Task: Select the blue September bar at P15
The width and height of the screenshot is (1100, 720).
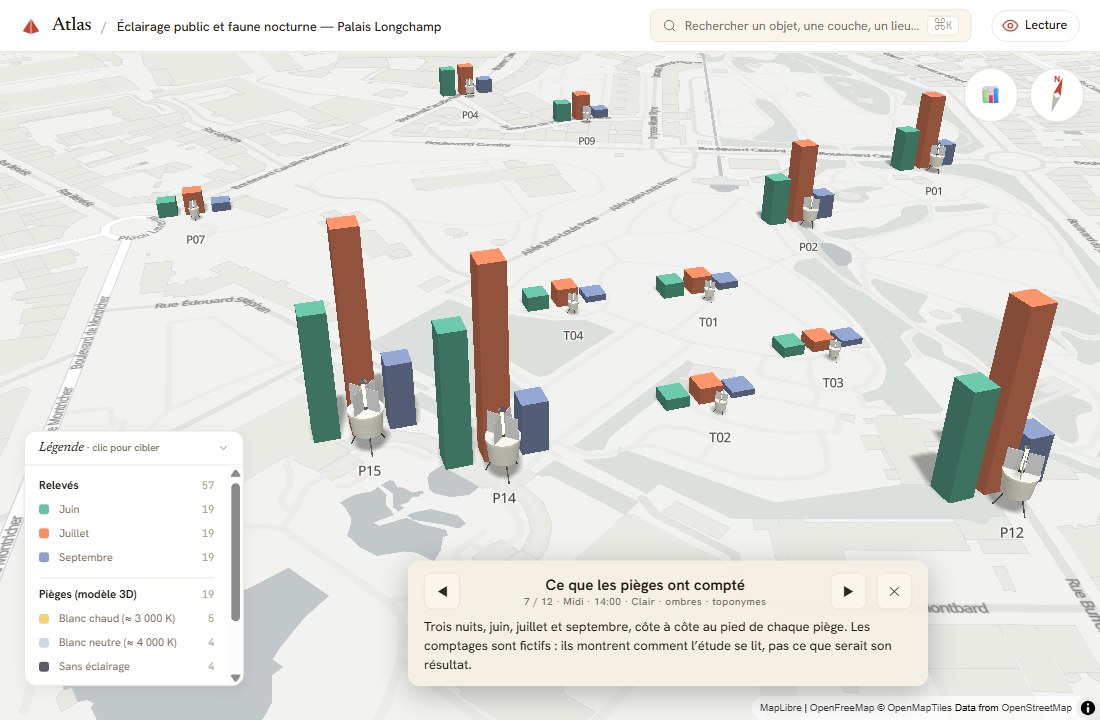Action: click(398, 388)
